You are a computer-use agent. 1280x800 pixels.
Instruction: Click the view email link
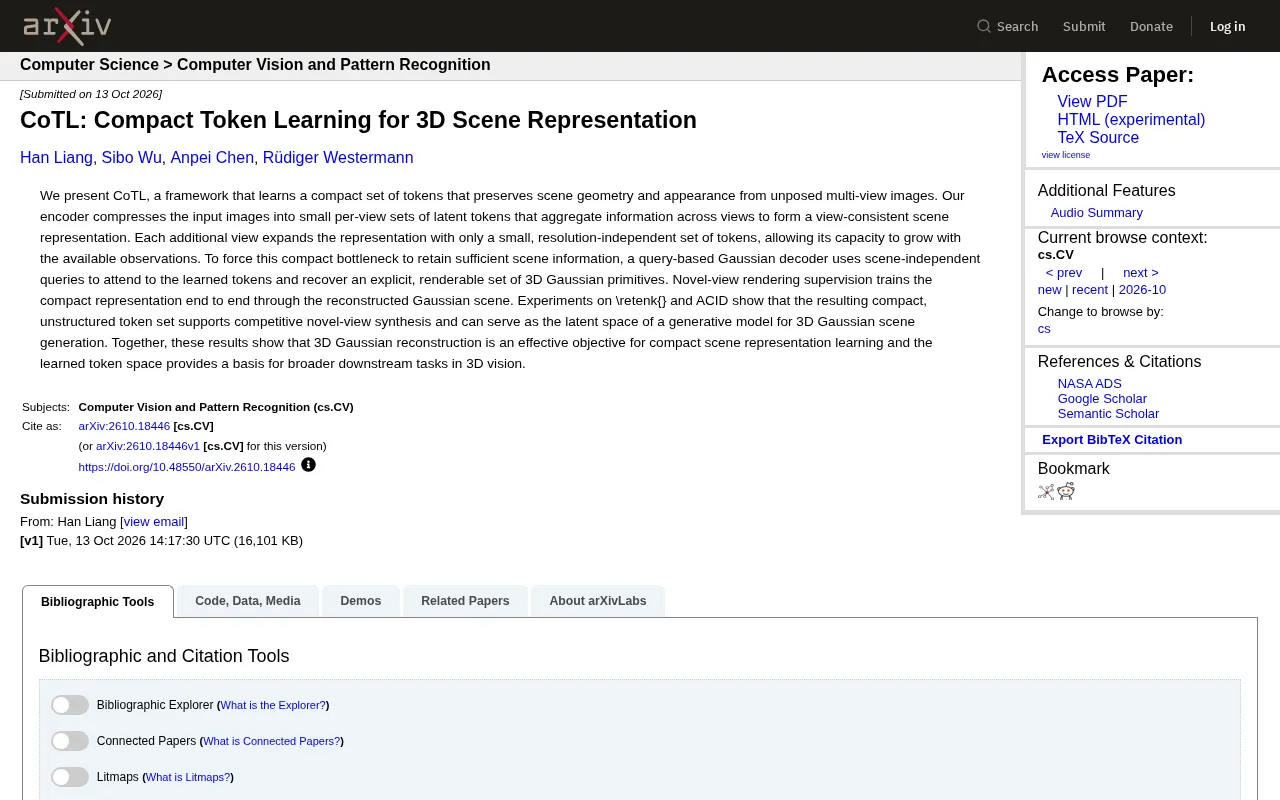[154, 522]
